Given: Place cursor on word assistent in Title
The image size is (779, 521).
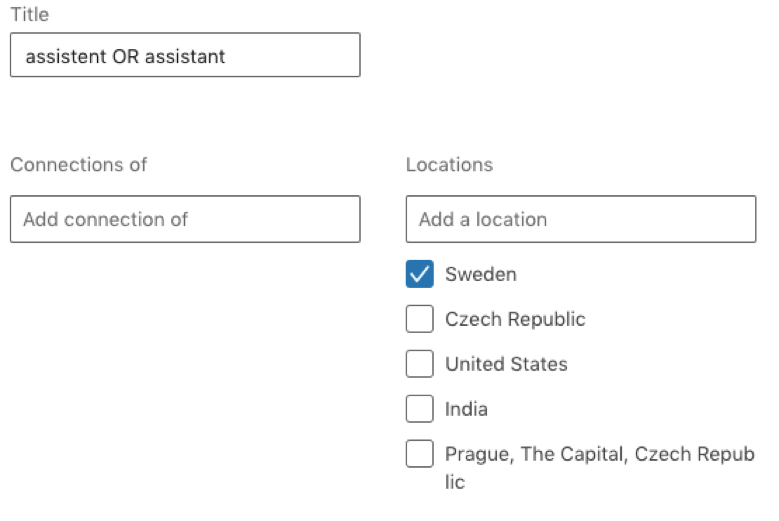Looking at the screenshot, I should tap(66, 56).
